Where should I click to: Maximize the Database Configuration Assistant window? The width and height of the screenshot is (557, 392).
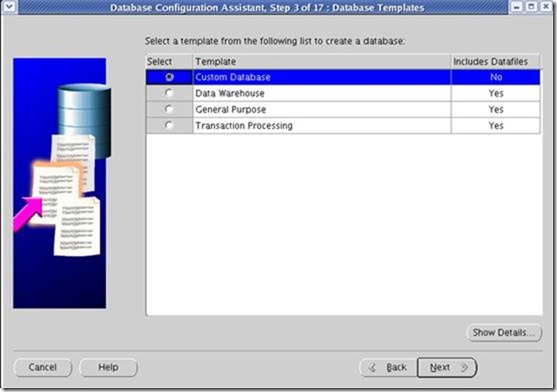531,6
